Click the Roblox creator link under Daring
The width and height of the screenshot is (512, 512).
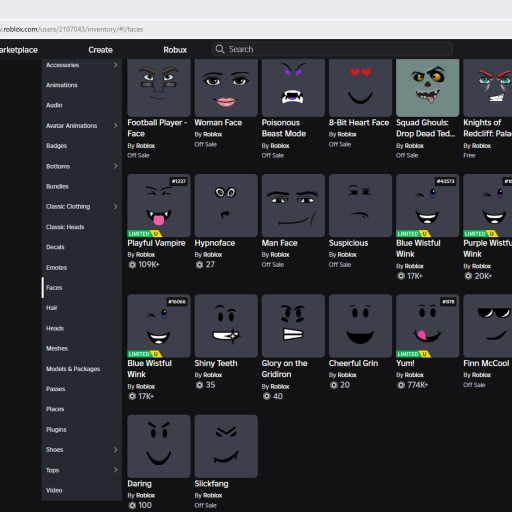point(146,495)
